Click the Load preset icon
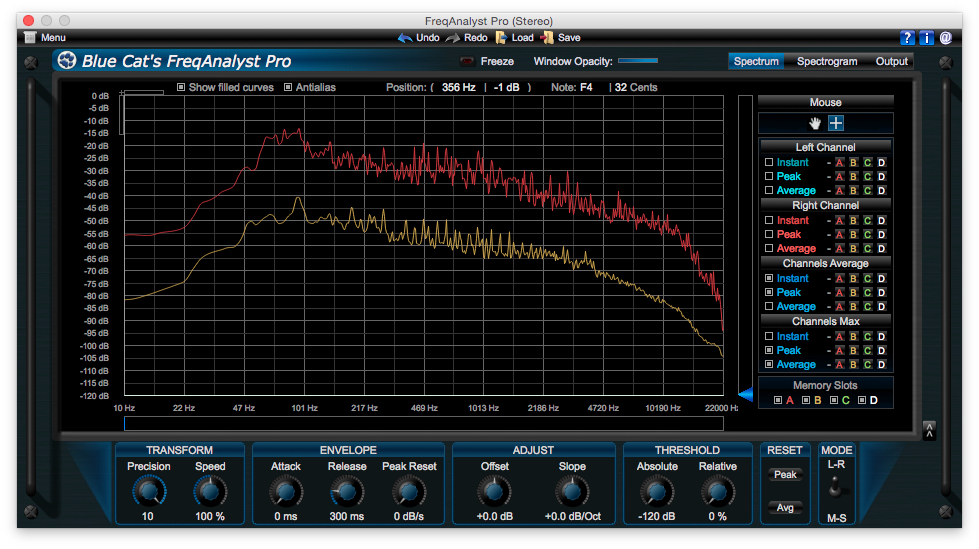The height and width of the screenshot is (549, 979). tap(501, 37)
